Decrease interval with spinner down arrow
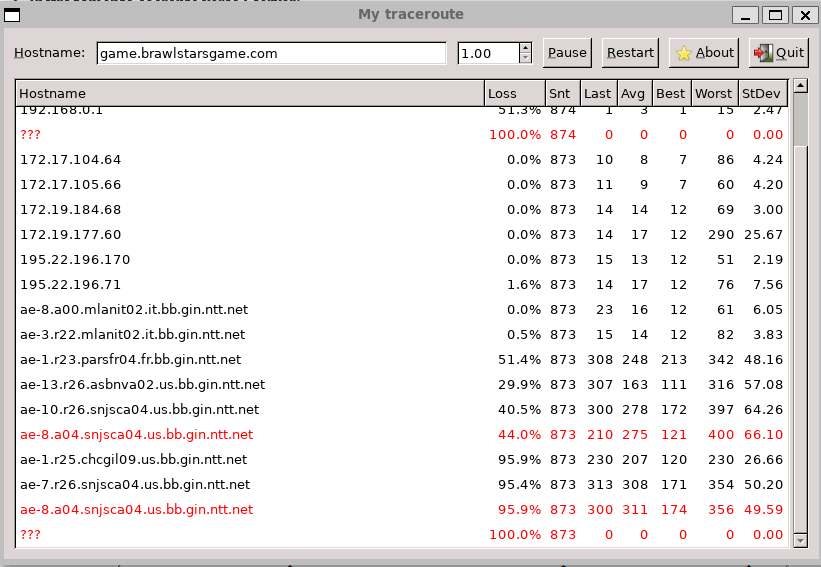 click(x=526, y=59)
